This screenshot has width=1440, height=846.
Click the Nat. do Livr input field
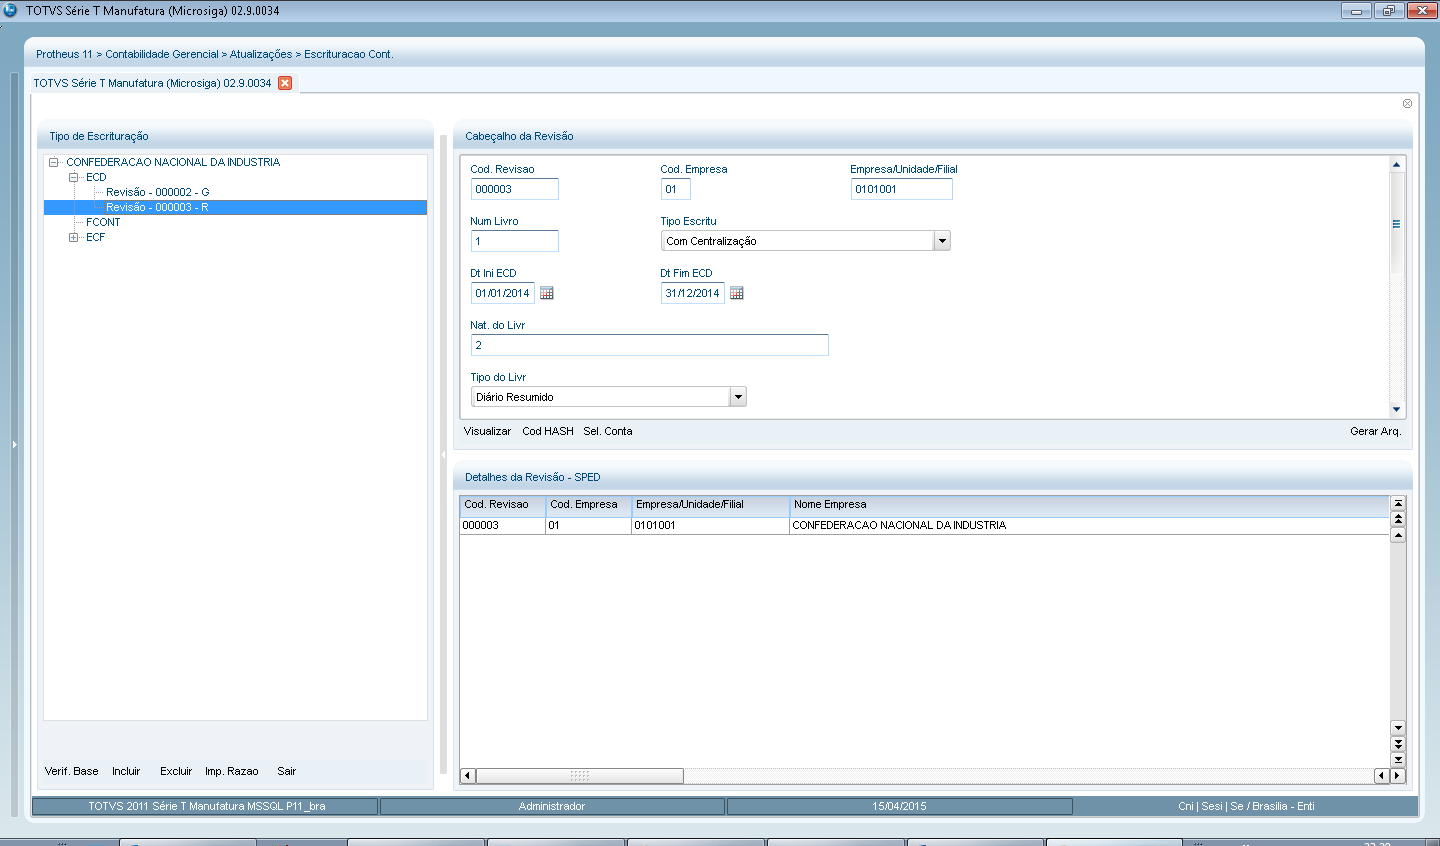coord(650,345)
